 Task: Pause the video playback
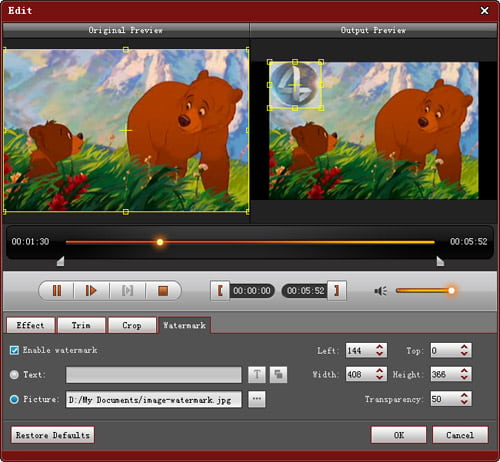pos(57,291)
